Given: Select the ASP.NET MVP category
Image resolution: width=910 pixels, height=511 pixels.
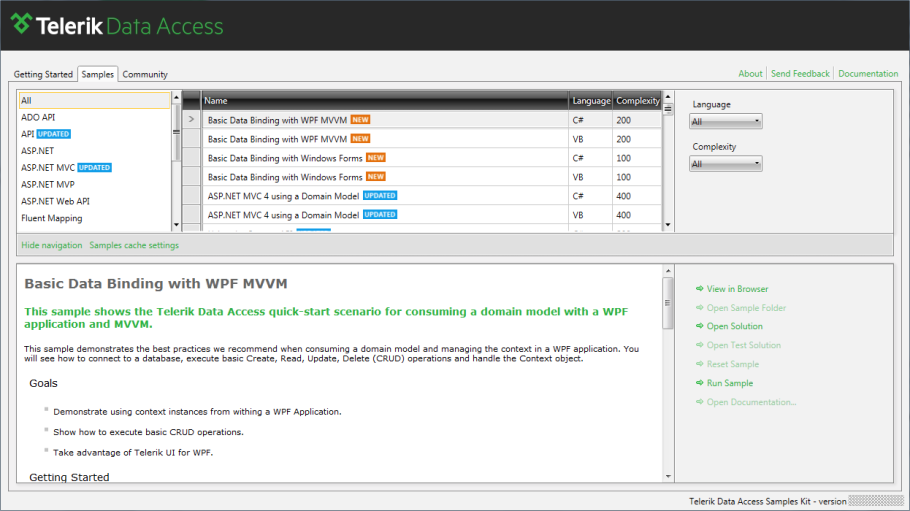Looking at the screenshot, I should [x=95, y=185].
